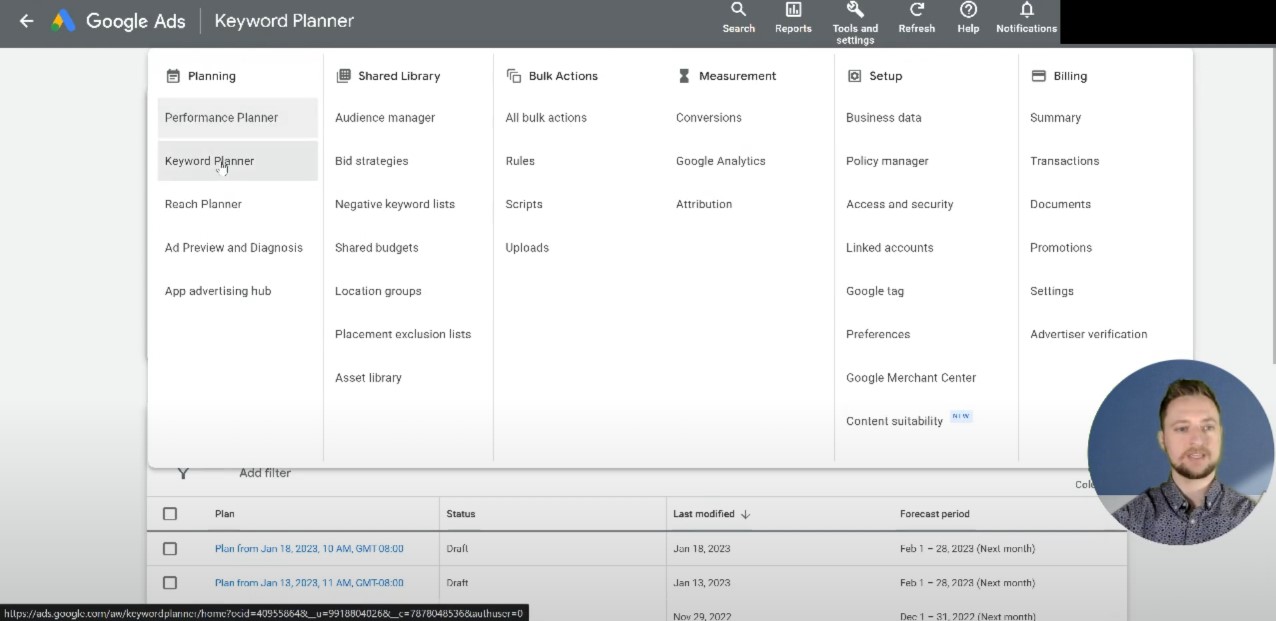The height and width of the screenshot is (621, 1276).
Task: Open Google Analytics under Measurement
Action: [x=721, y=161]
